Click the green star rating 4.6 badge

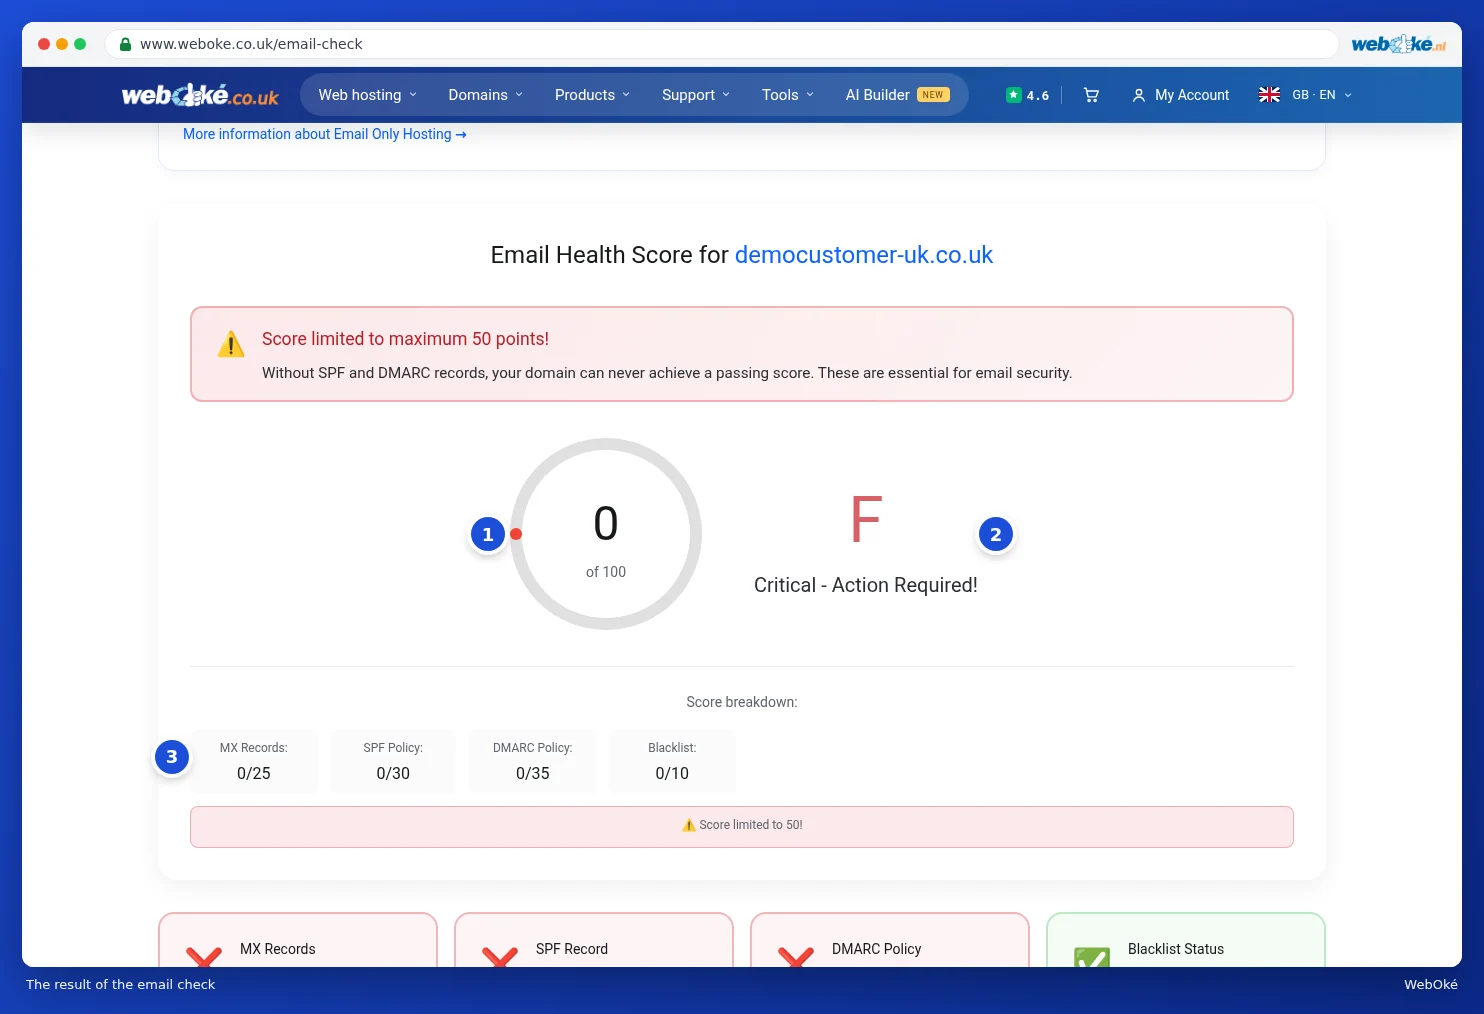click(1028, 95)
